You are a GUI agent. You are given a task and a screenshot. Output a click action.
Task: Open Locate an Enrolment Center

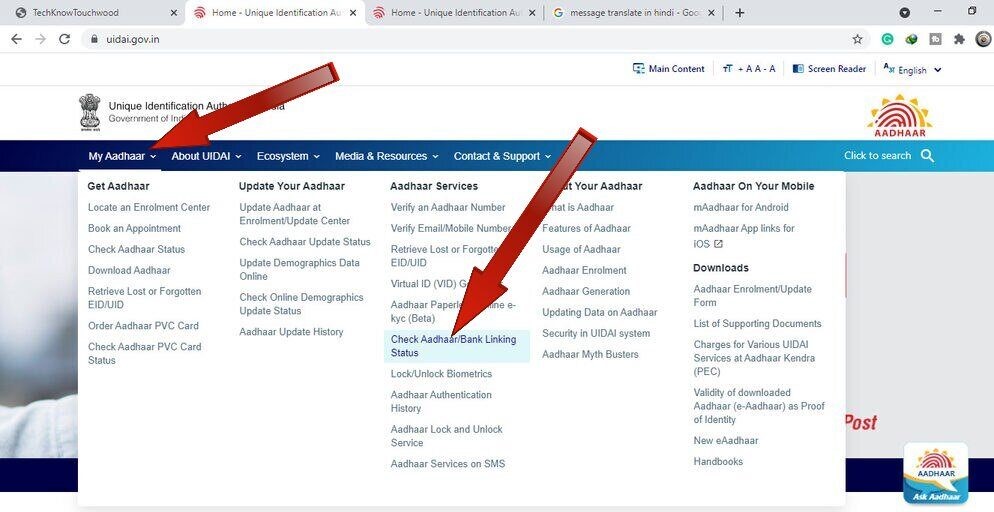coord(149,207)
